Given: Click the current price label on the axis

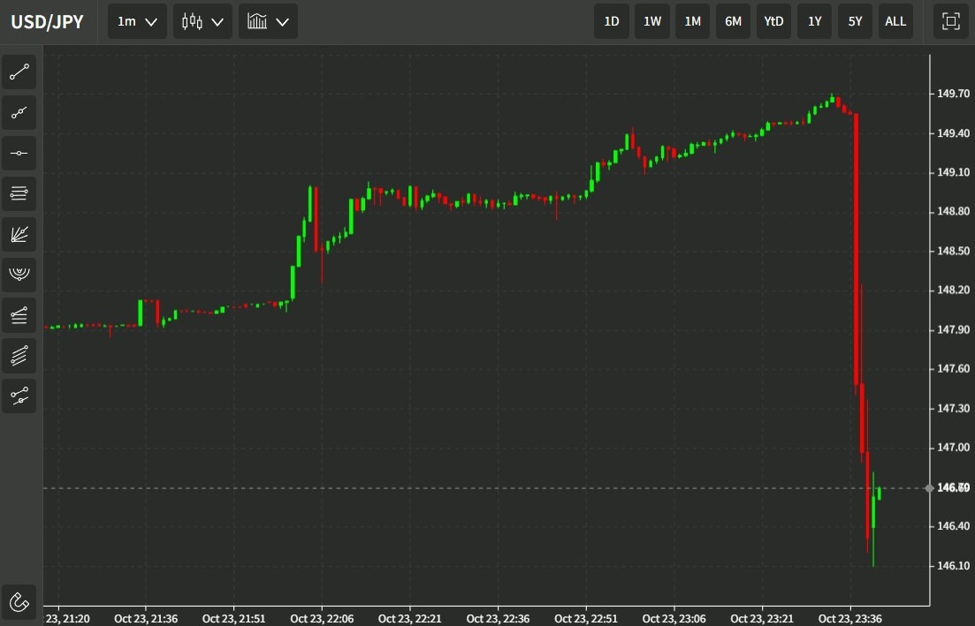Looking at the screenshot, I should pos(950,487).
